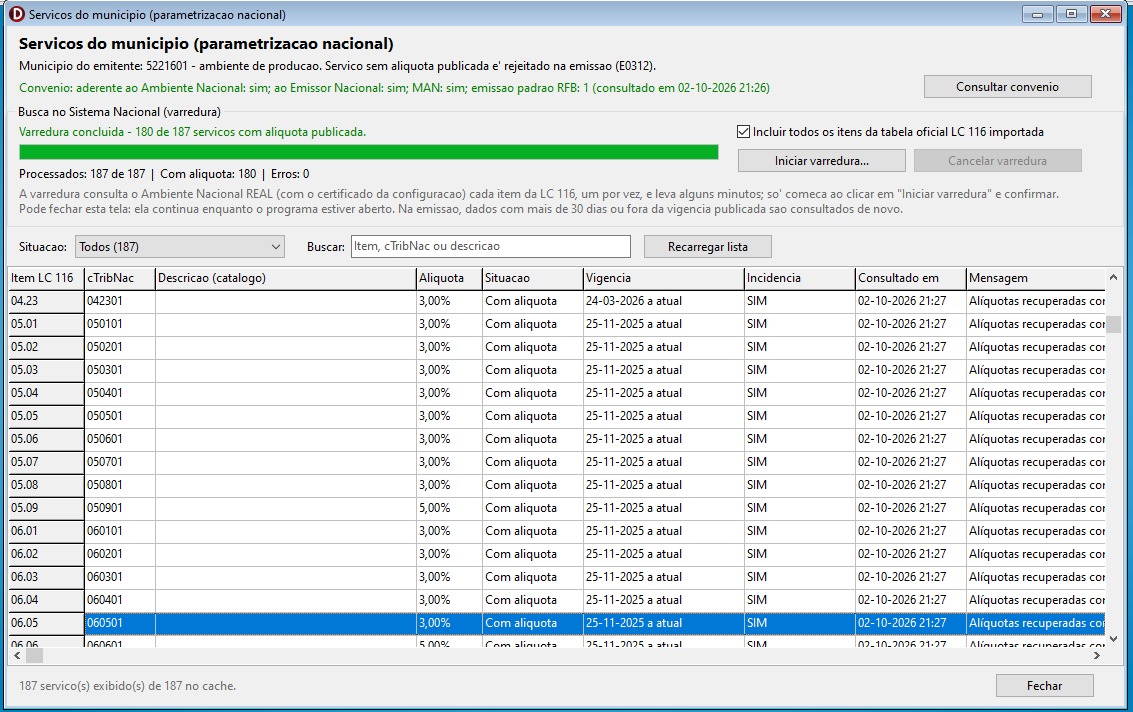
Task: Start the scan with Iniciar varredura
Action: (822, 160)
